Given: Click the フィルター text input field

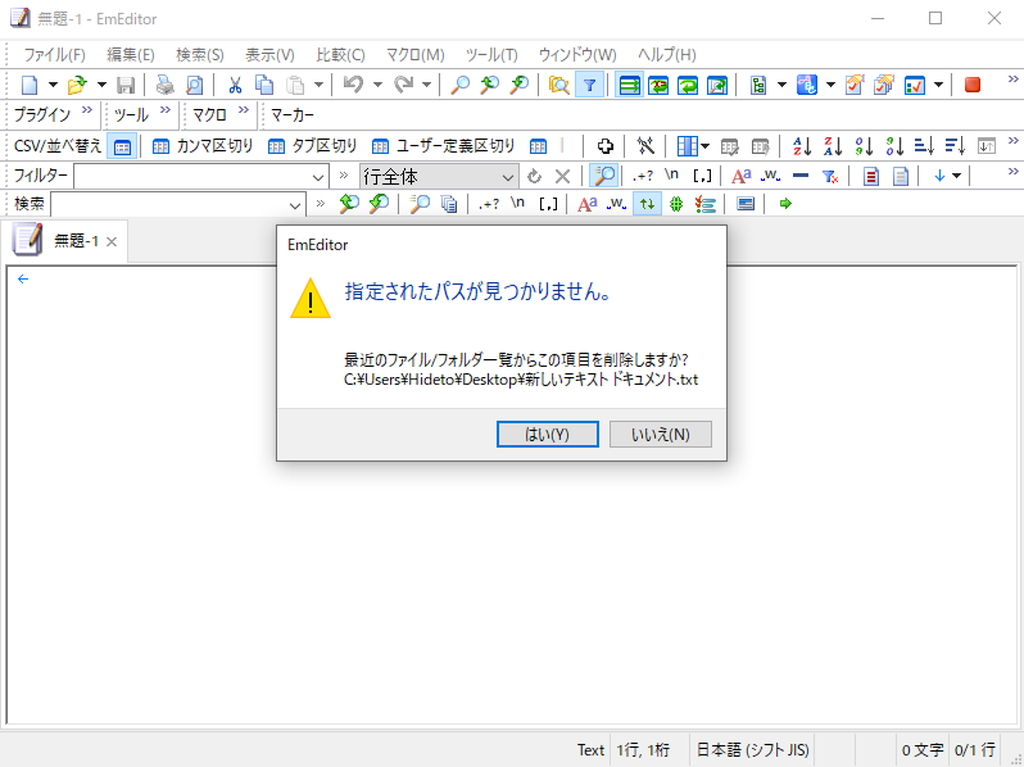Looking at the screenshot, I should coord(201,176).
